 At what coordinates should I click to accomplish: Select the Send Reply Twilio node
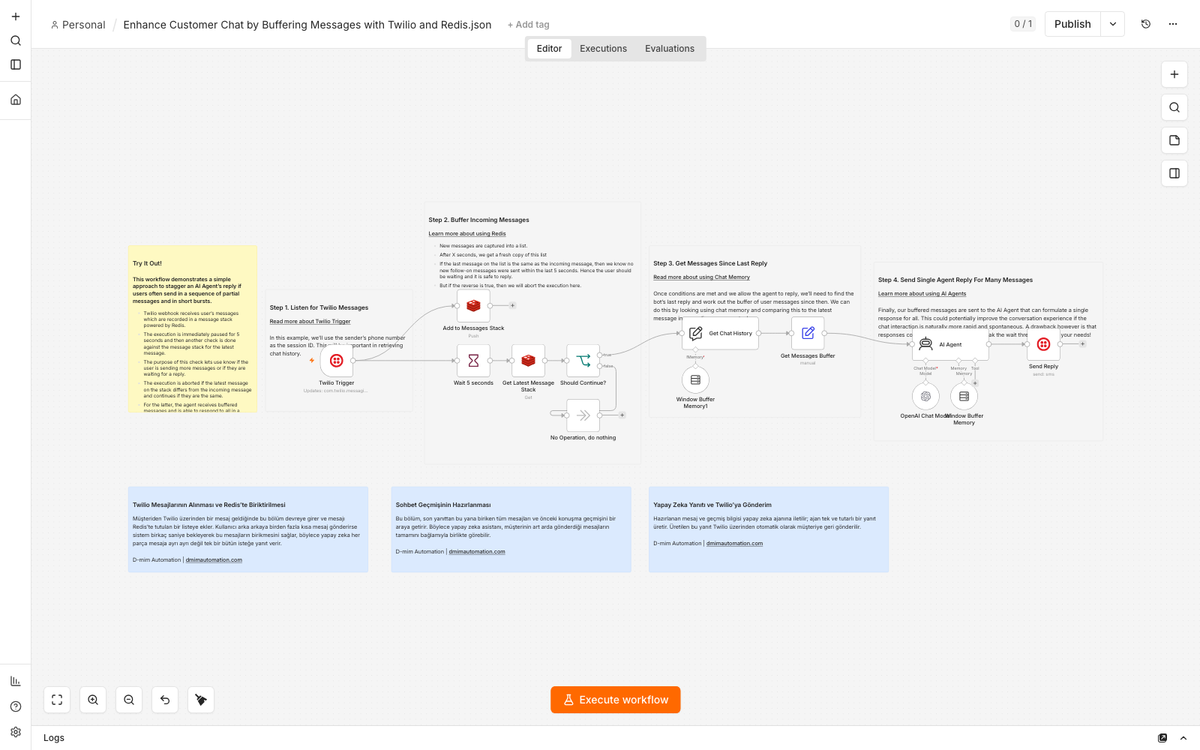tap(1043, 344)
